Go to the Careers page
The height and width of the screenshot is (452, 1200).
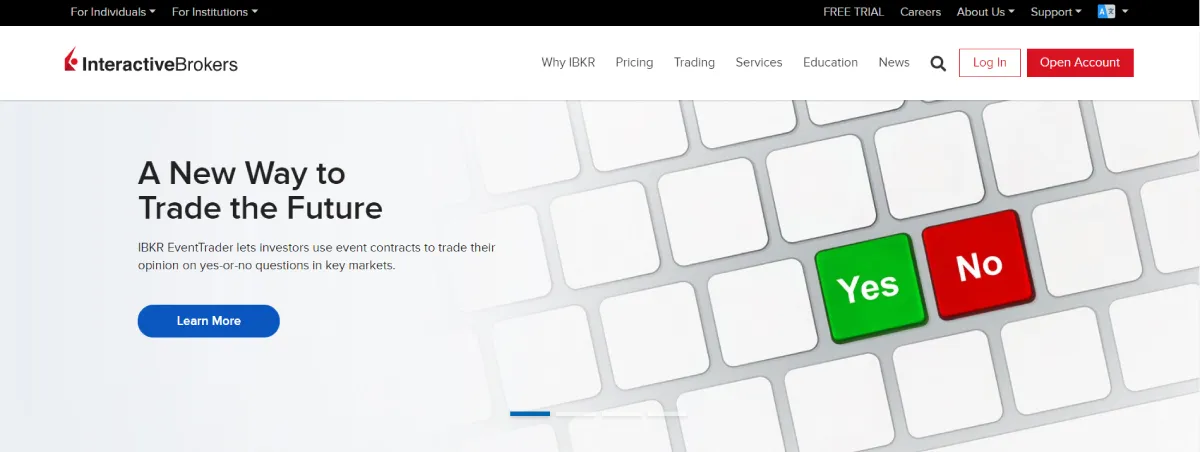click(x=920, y=12)
